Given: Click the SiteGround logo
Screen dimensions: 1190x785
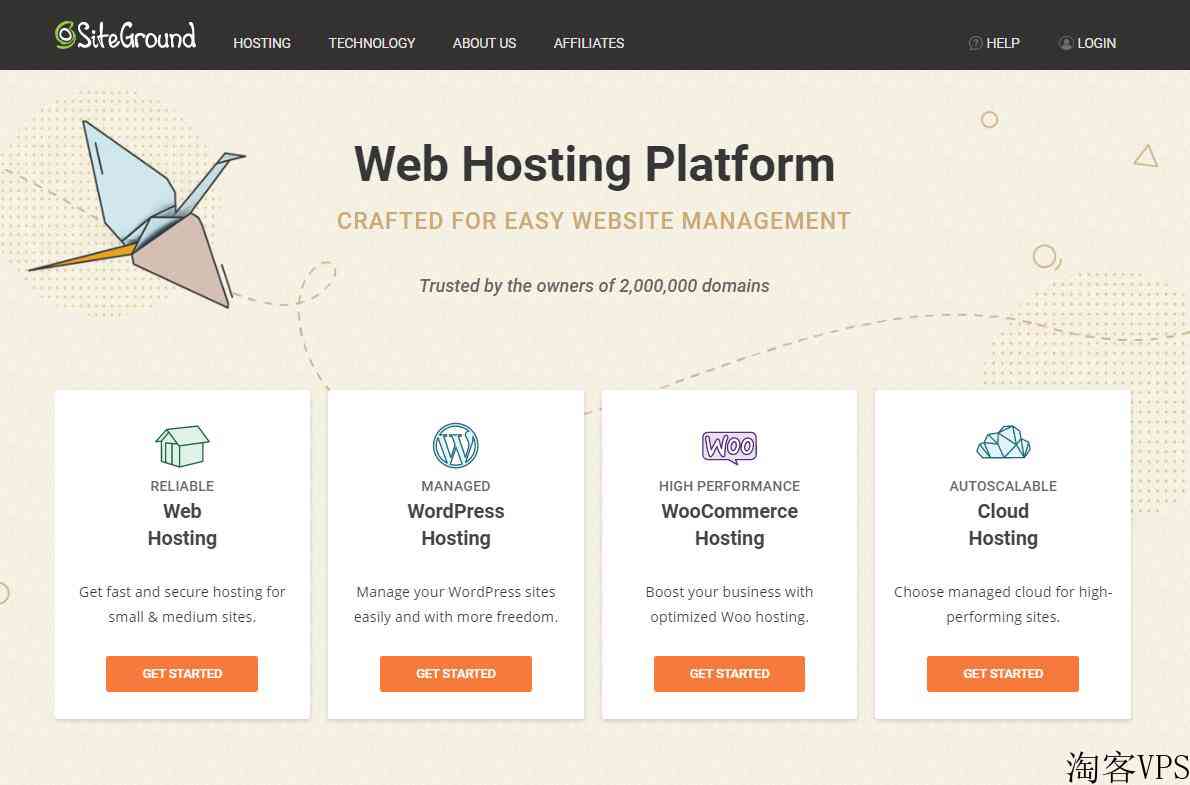Looking at the screenshot, I should click(x=125, y=36).
